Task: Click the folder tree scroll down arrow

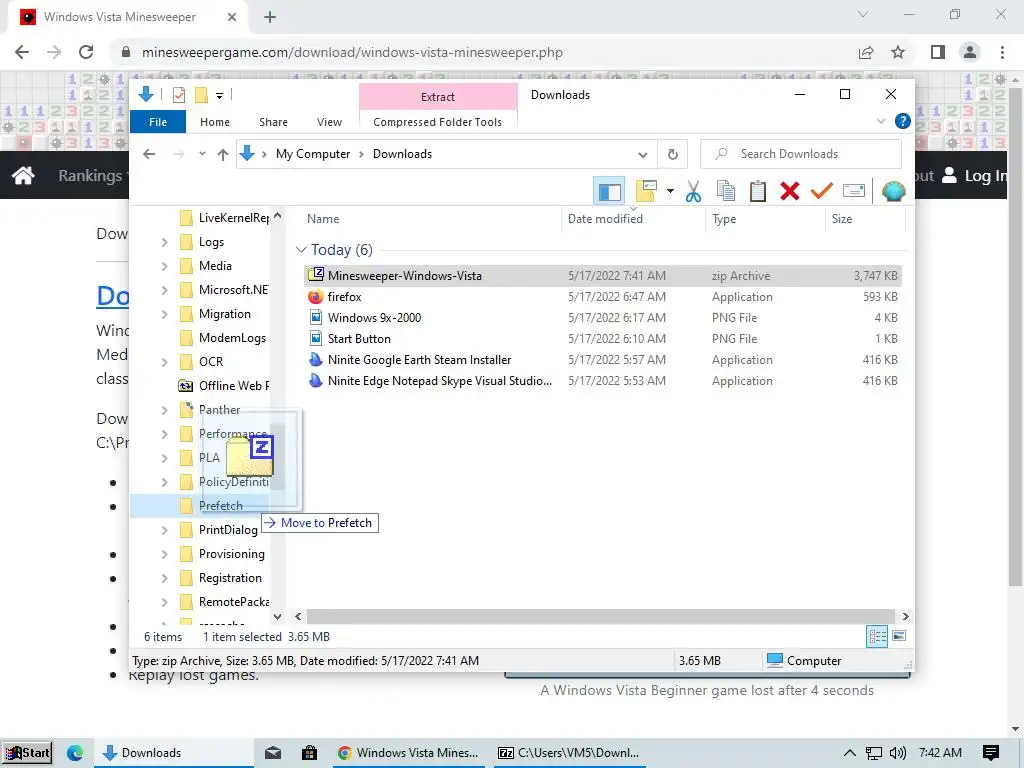Action: (x=278, y=616)
